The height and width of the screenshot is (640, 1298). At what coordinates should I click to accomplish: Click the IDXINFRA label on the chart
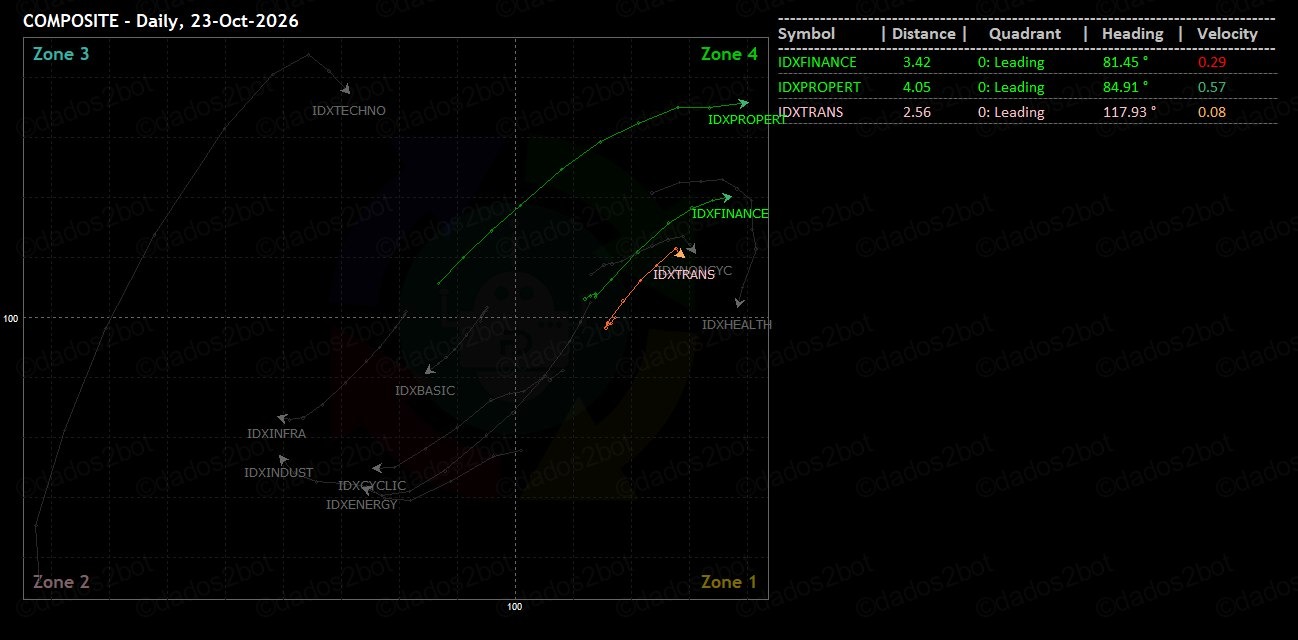[276, 434]
